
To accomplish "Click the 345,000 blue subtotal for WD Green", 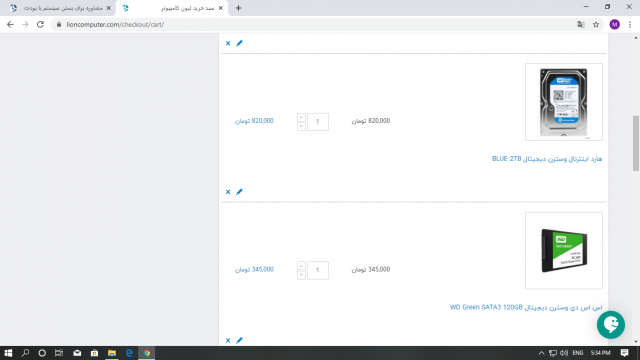I will tap(254, 270).
